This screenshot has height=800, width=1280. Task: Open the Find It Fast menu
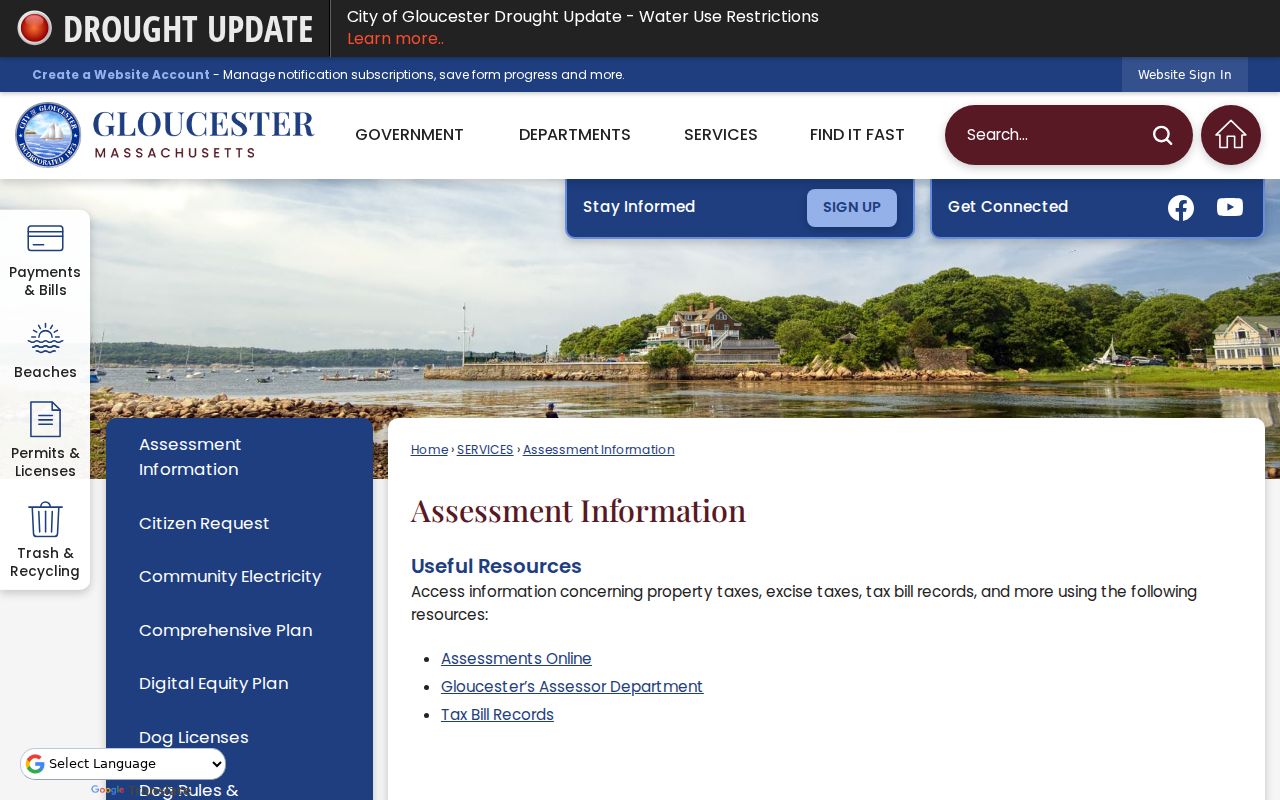pyautogui.click(x=857, y=135)
